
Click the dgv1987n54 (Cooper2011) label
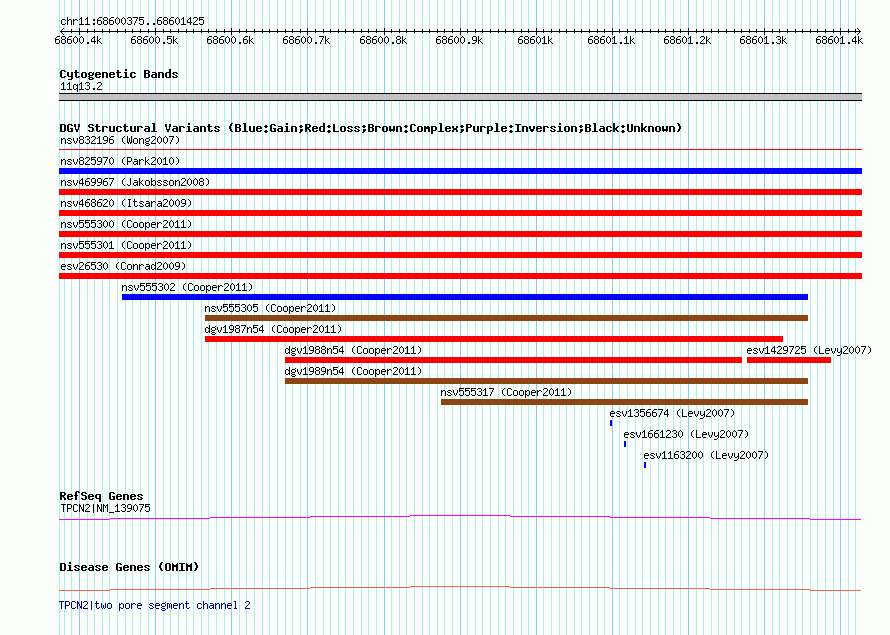pyautogui.click(x=273, y=329)
